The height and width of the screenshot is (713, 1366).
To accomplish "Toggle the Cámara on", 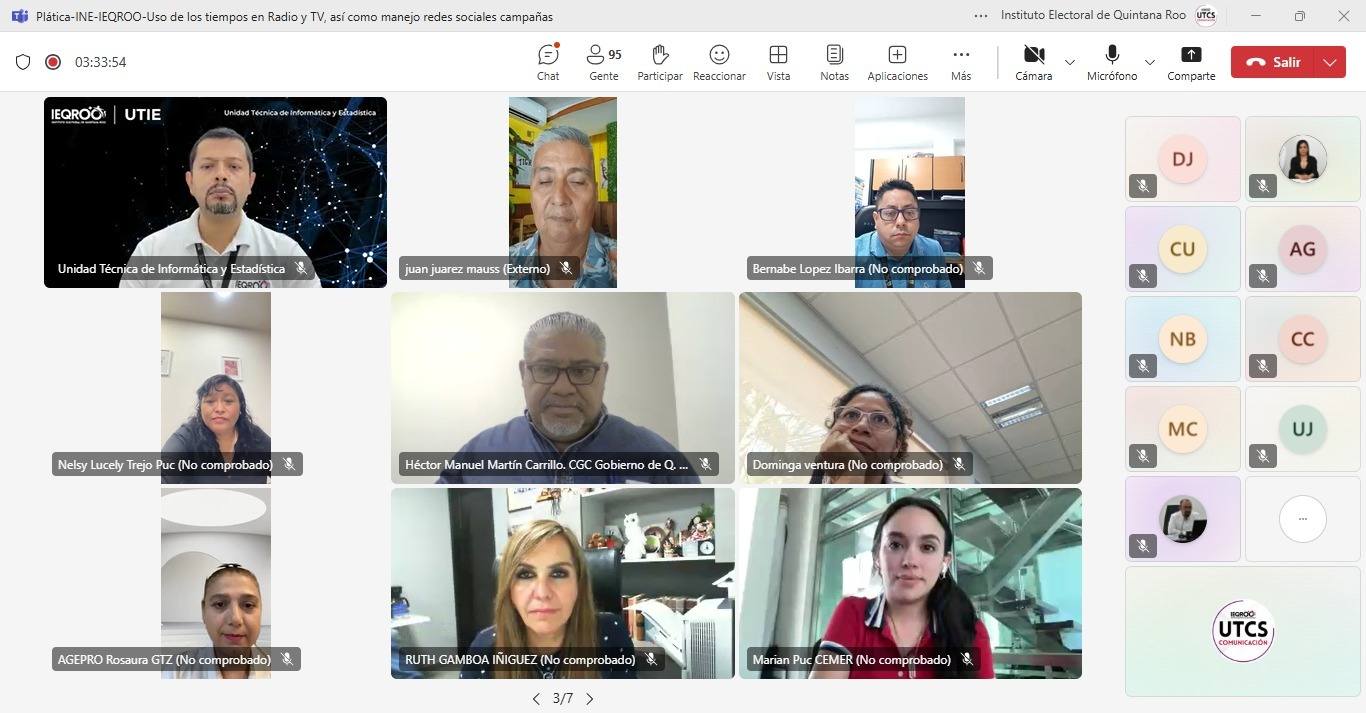I will point(1033,62).
